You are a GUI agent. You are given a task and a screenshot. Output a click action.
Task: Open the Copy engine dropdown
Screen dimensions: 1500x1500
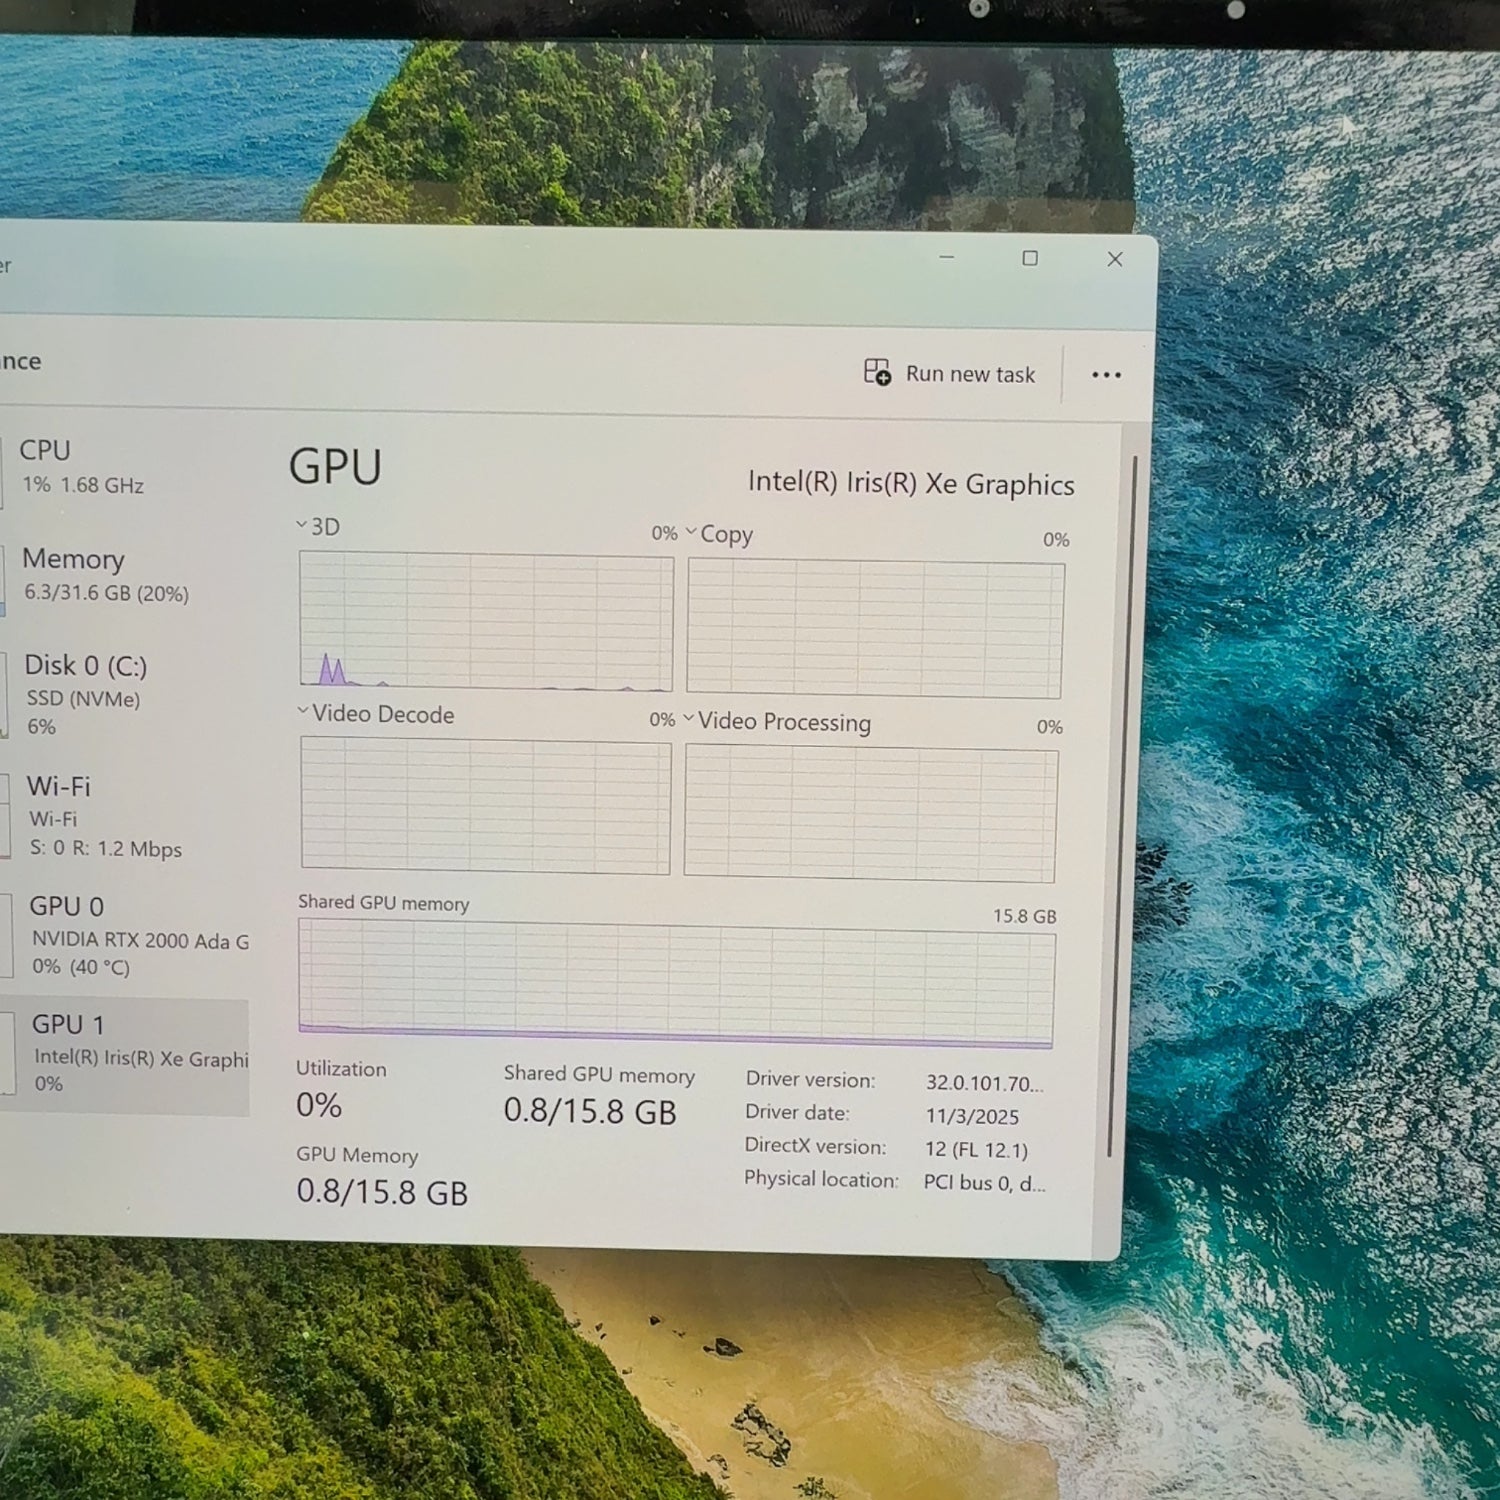click(x=719, y=534)
